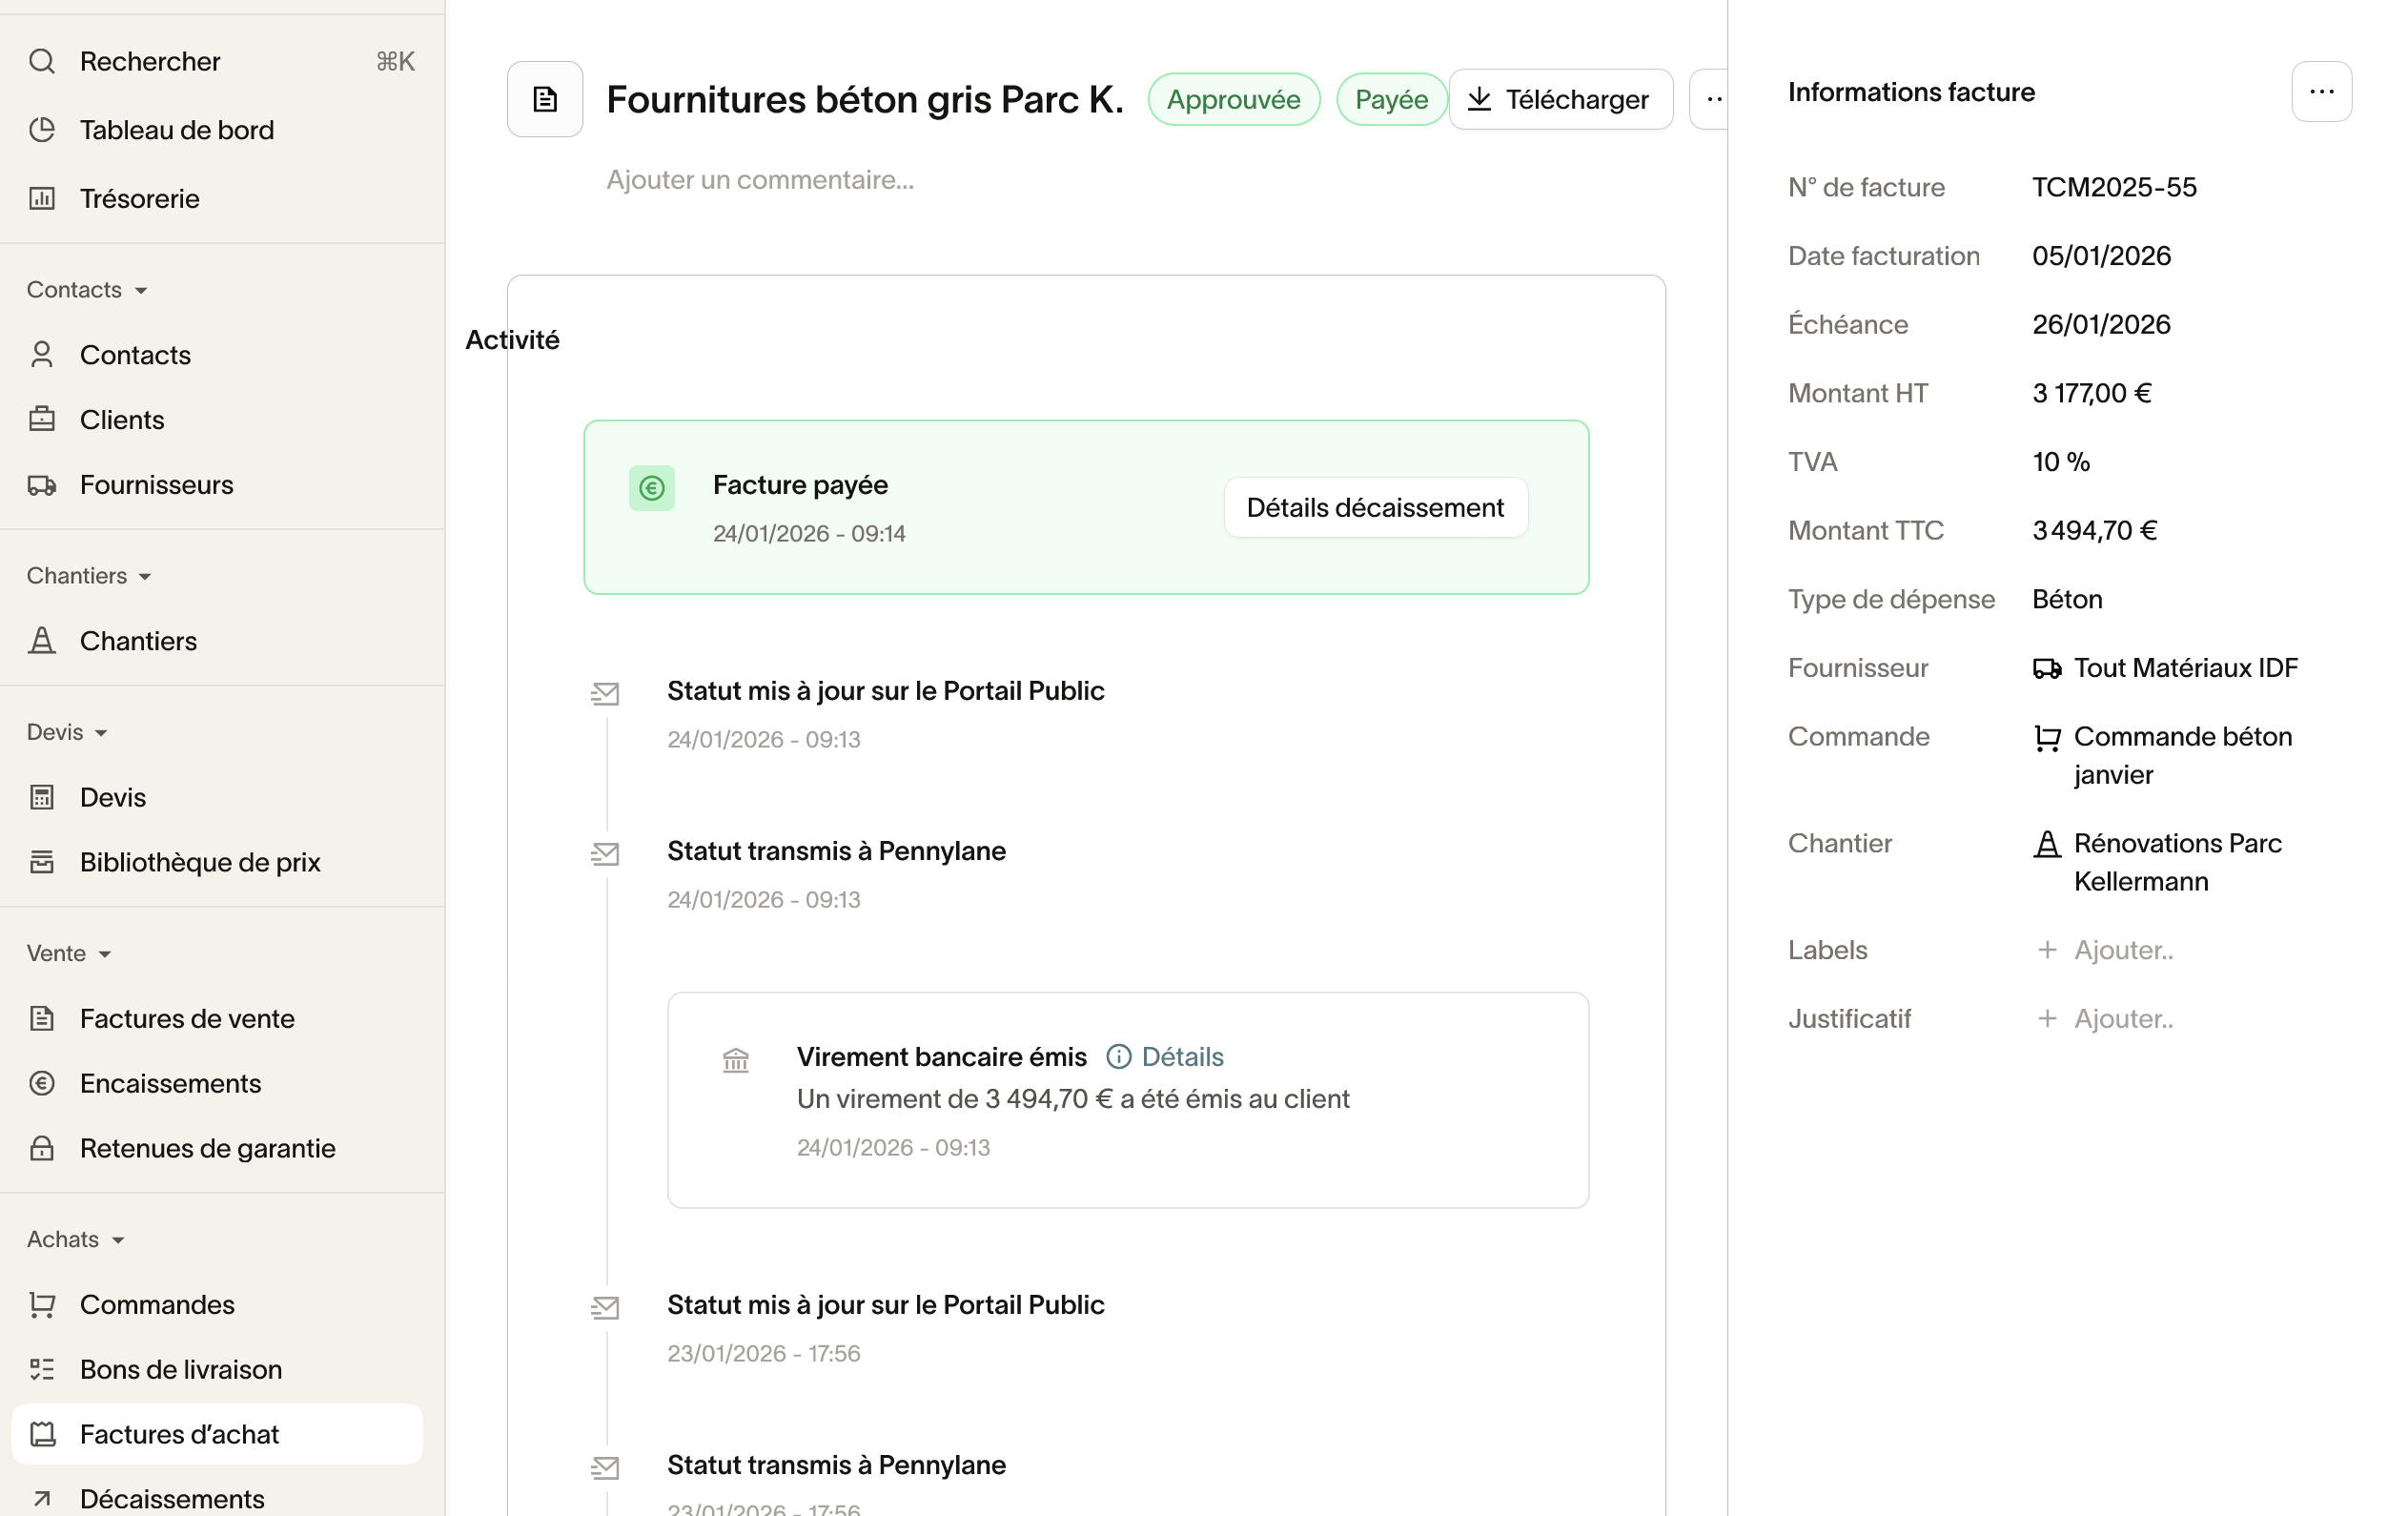Open the three-dots menu in Informations facture
Viewport: 2408px width, 1516px height.
[x=2320, y=92]
